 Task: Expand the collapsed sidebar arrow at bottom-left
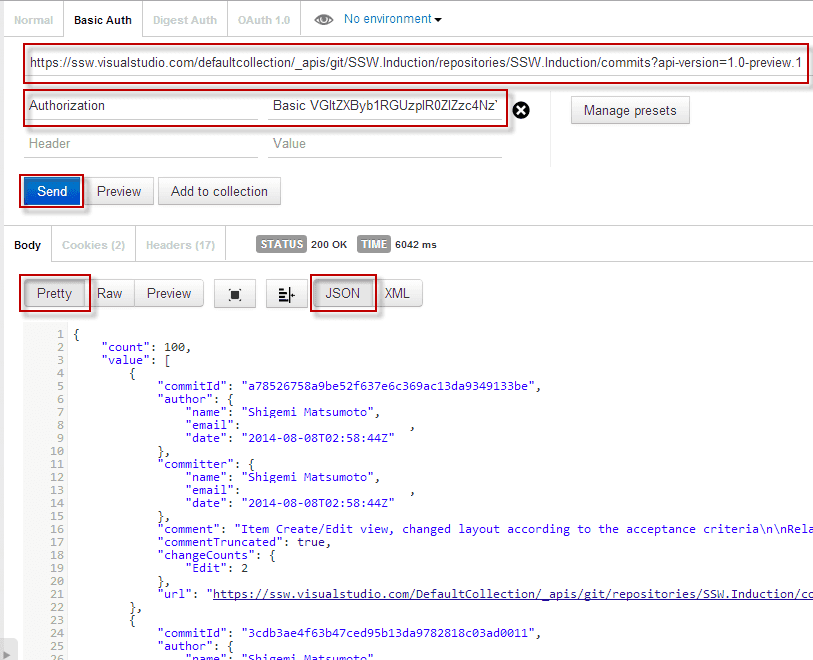tap(8, 651)
